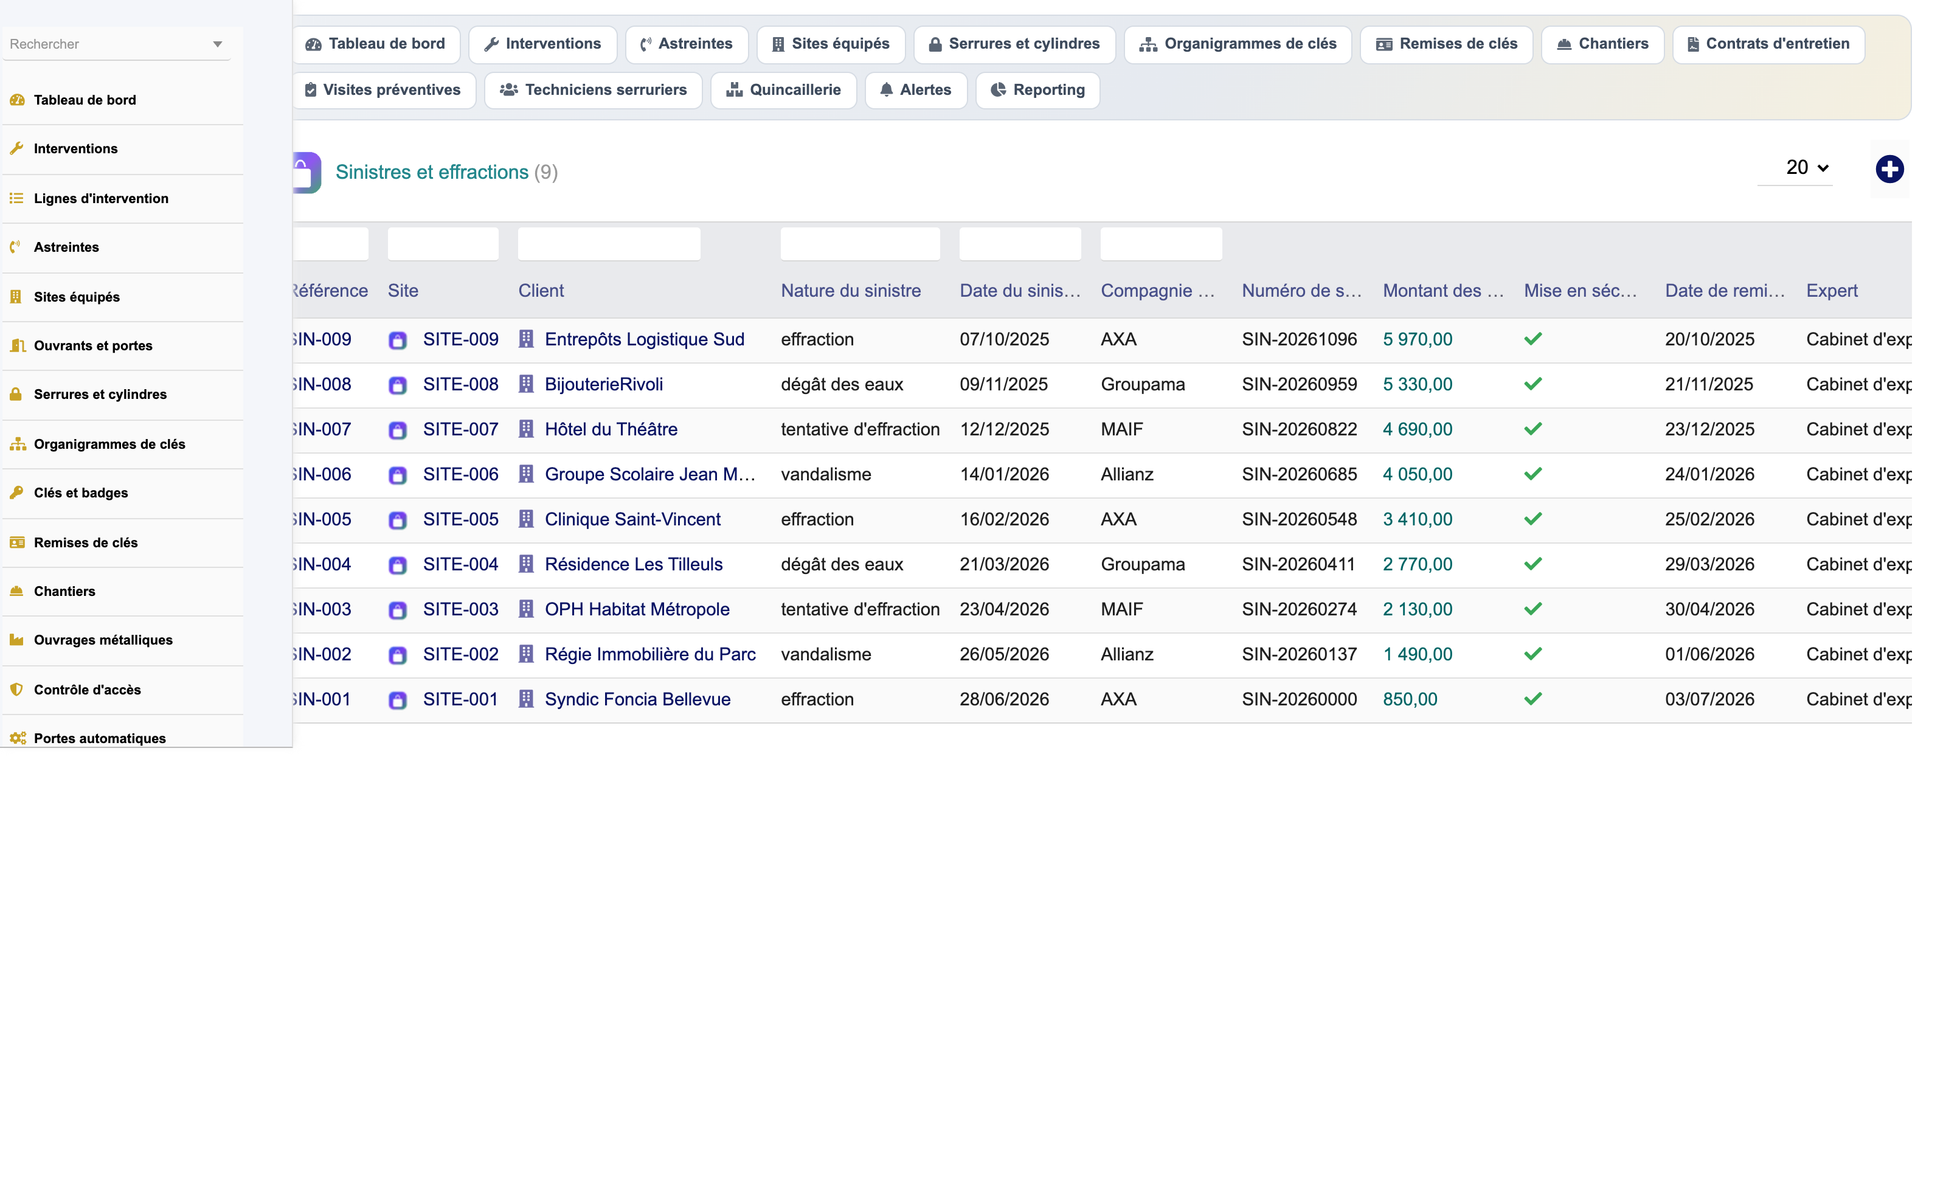Click the Client column filter field
Image resolution: width=1946 pixels, height=1204 pixels.
[609, 244]
